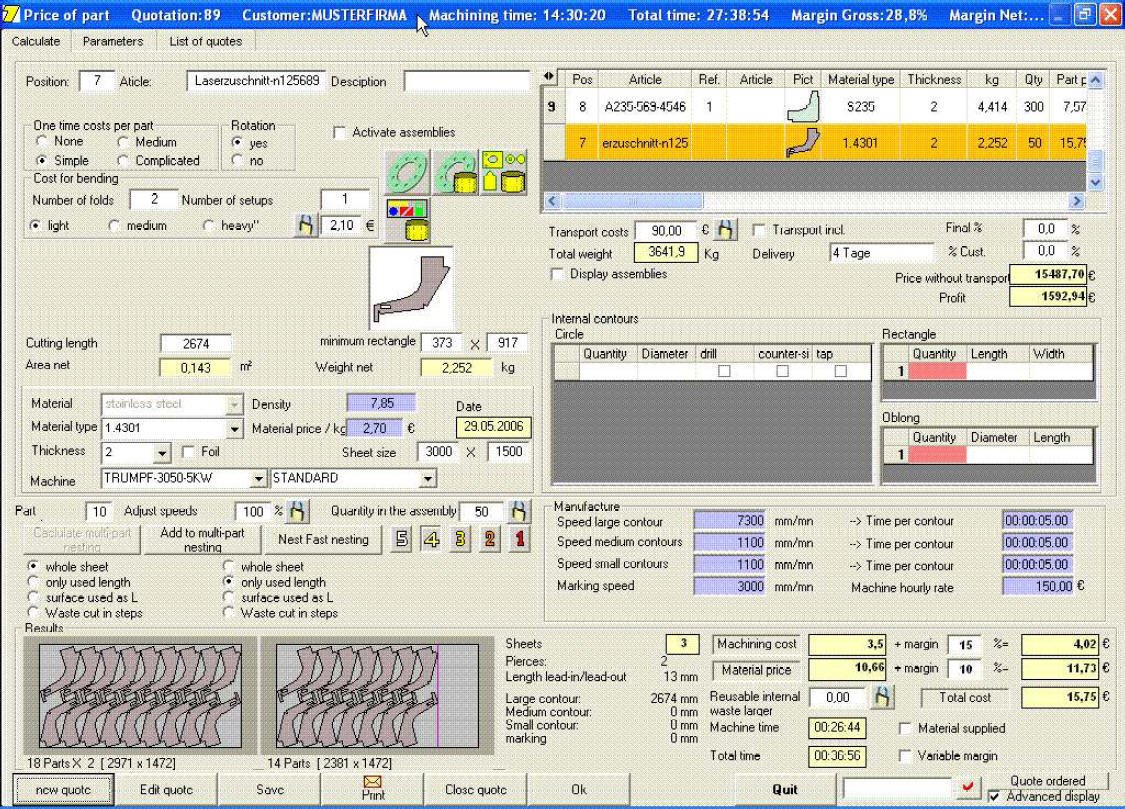Click the save icon beside Reusable internal waste

point(882,696)
